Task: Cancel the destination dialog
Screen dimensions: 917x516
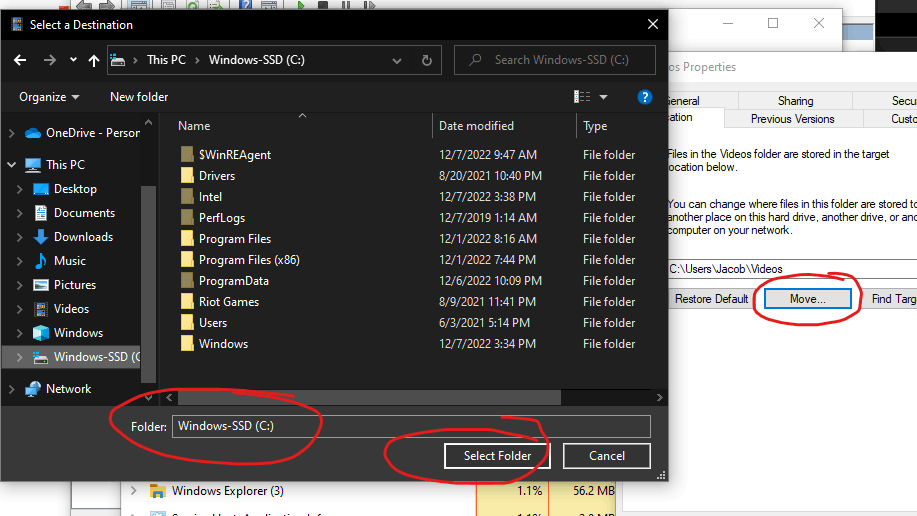Action: tap(606, 456)
